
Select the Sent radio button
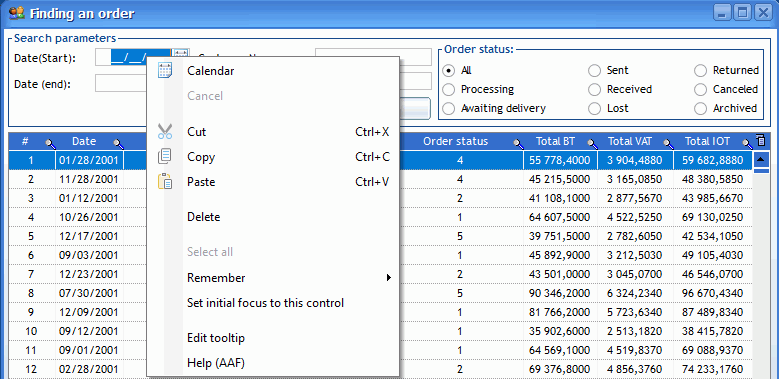click(595, 71)
